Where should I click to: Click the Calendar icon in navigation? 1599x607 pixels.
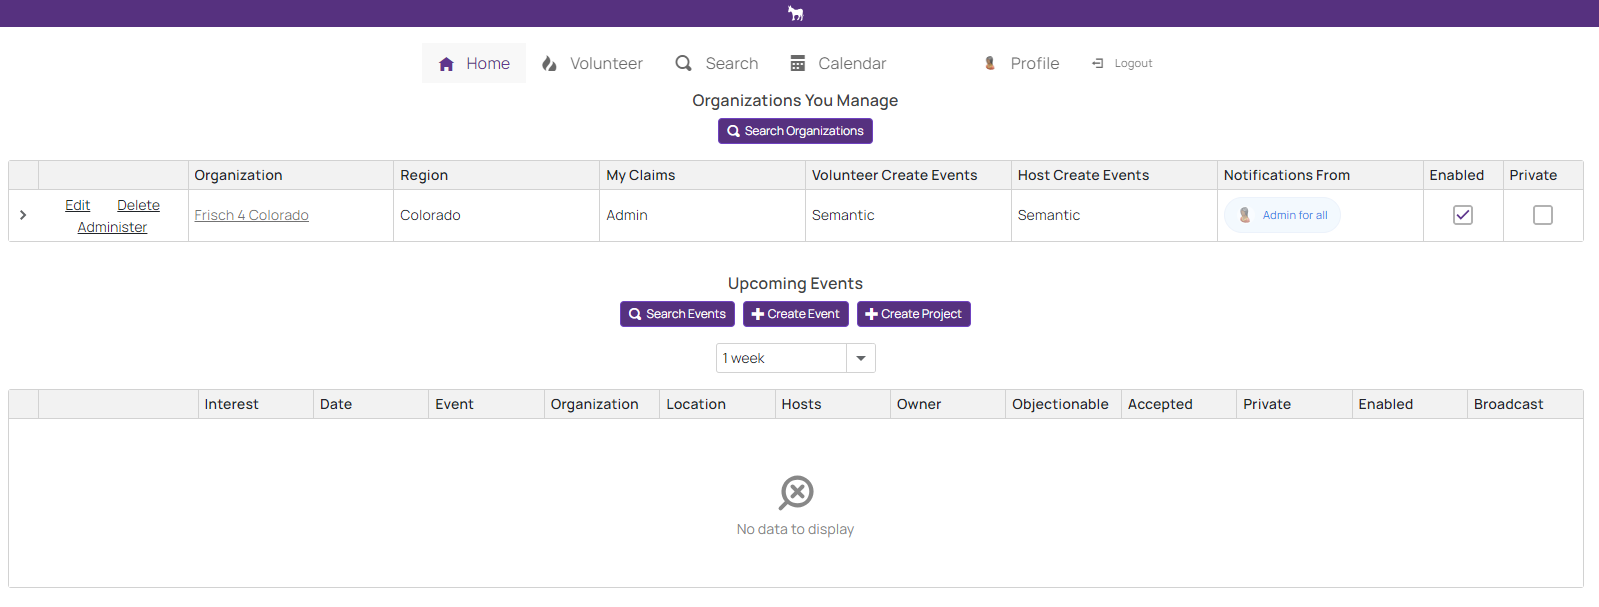click(x=797, y=64)
